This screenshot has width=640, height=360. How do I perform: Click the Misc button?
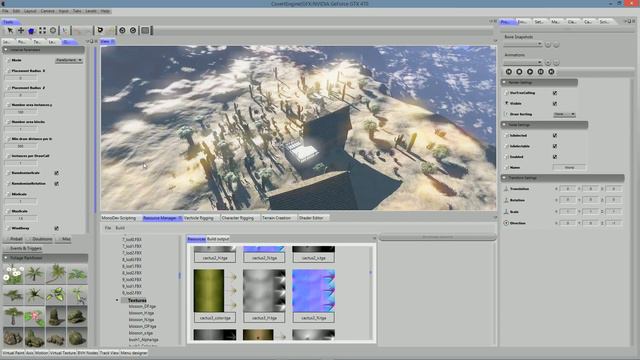tap(64, 239)
